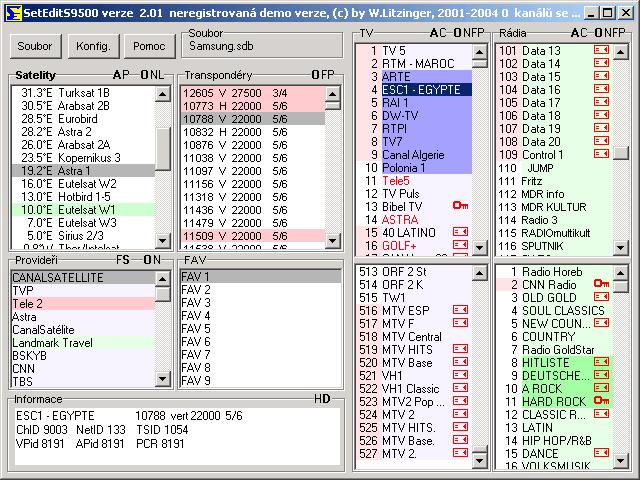Click card icon beside MTV Base 520
This screenshot has width=640, height=480.
click(460, 362)
